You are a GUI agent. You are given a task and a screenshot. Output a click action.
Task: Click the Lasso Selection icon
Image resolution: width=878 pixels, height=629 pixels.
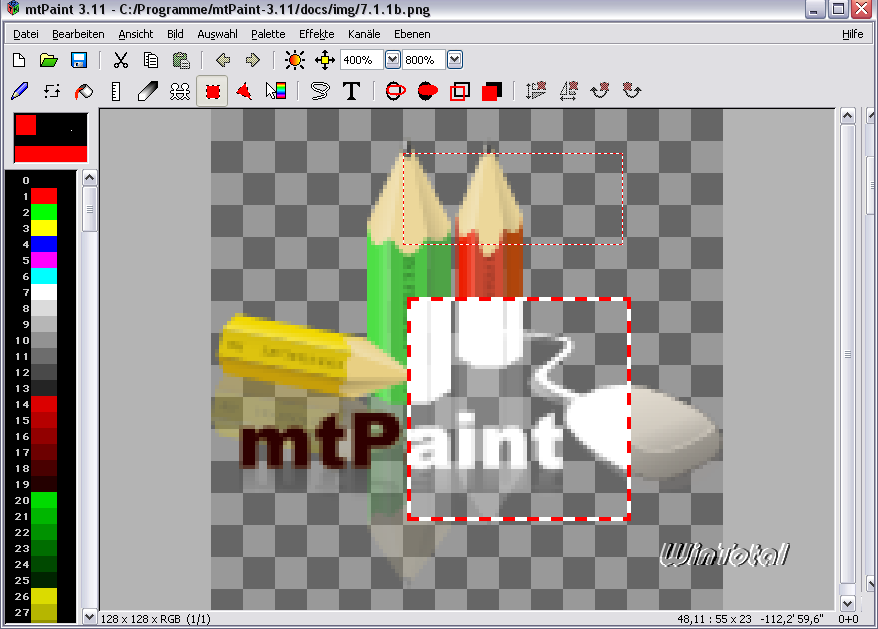coord(320,91)
